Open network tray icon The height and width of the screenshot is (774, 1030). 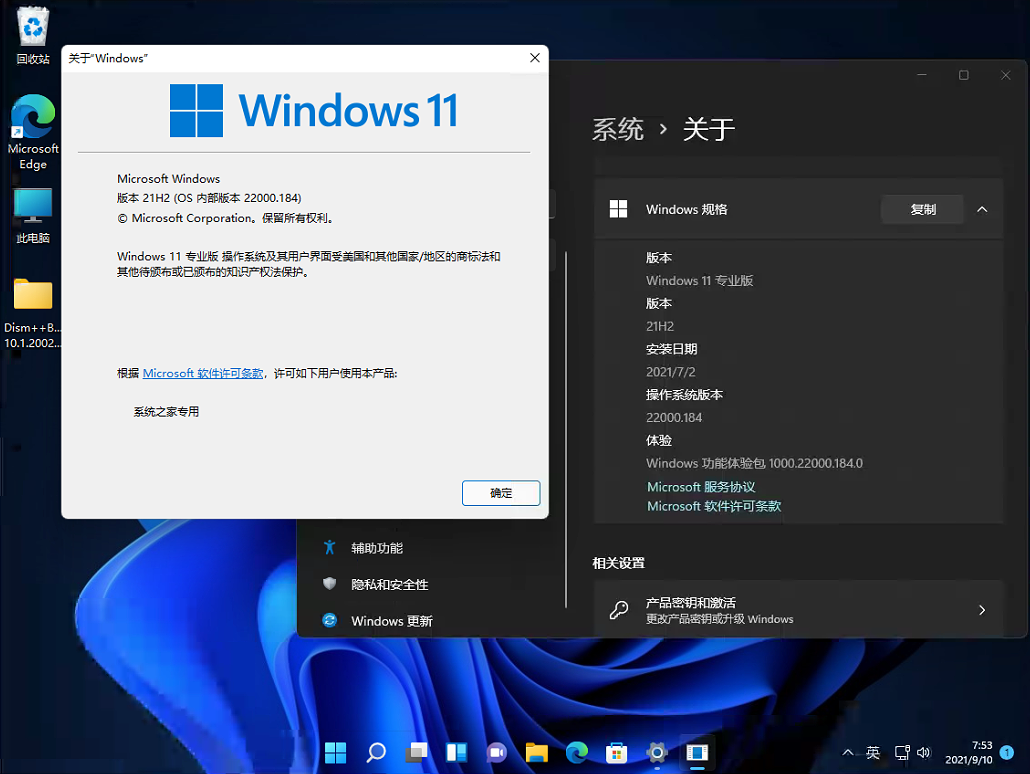[x=902, y=753]
